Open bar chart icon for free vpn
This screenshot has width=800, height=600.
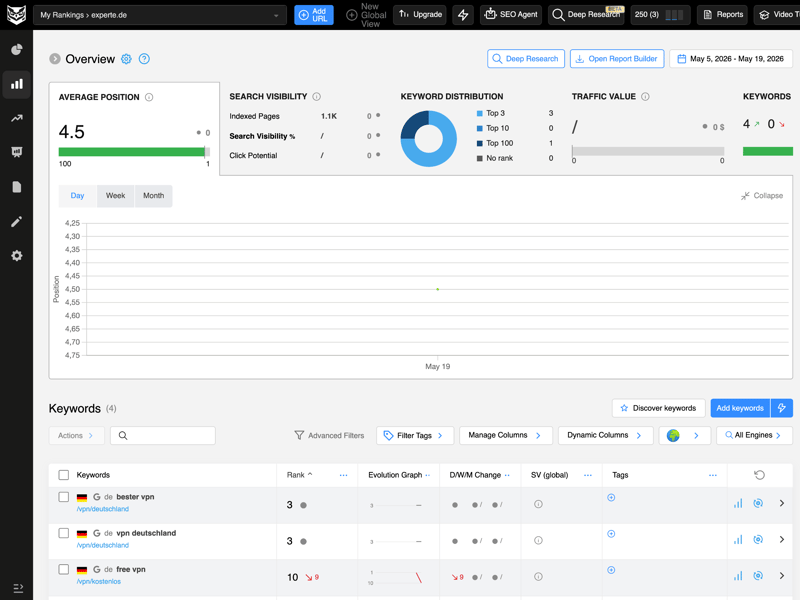(738, 576)
